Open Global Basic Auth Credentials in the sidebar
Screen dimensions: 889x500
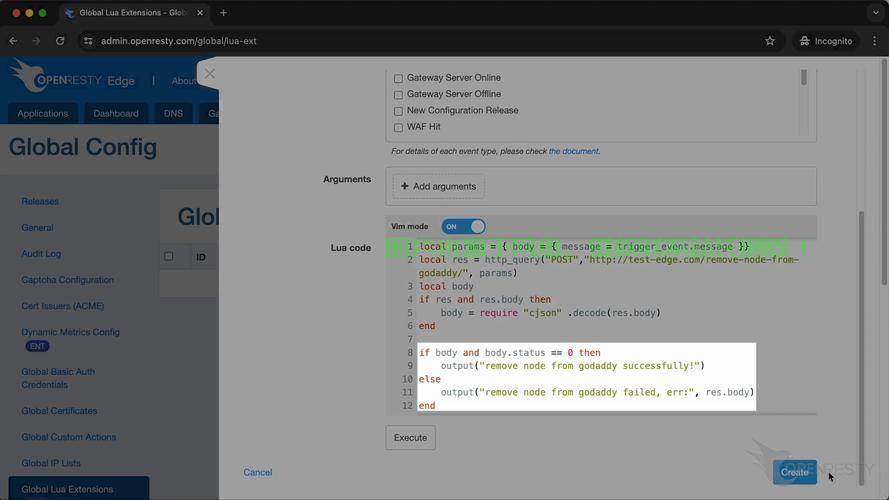[58, 378]
